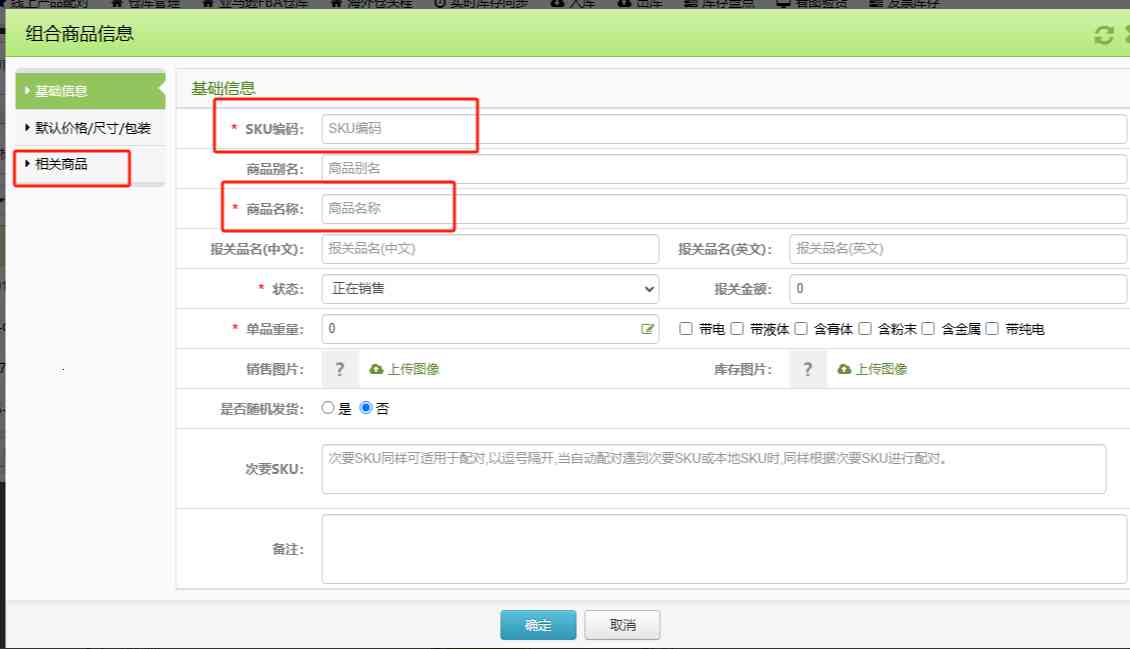Check the 含金属 checkbox

[927, 328]
